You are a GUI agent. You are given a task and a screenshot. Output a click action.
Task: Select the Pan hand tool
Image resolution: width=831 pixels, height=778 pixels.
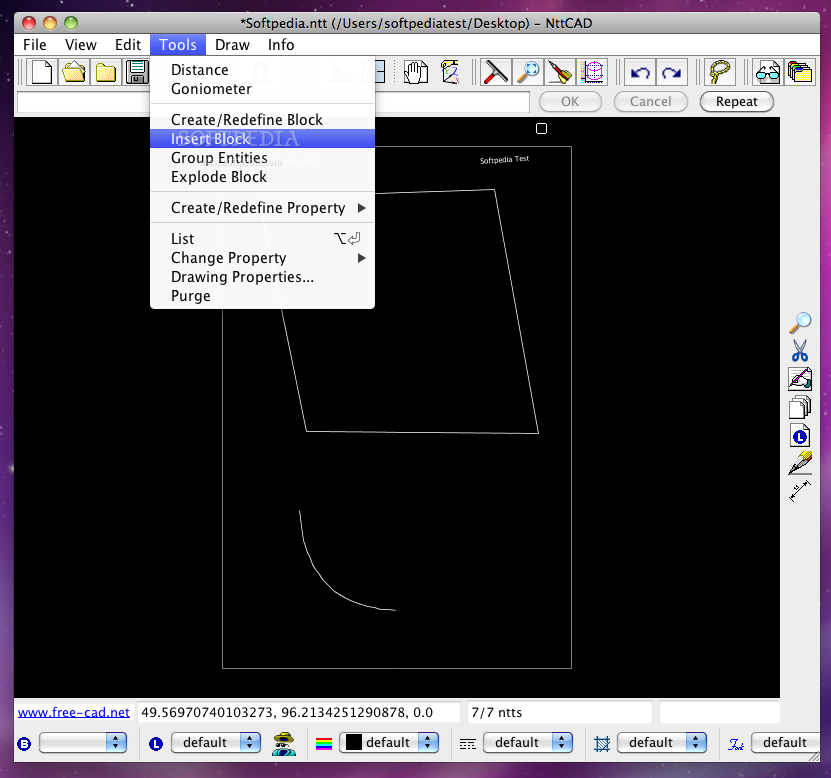416,72
